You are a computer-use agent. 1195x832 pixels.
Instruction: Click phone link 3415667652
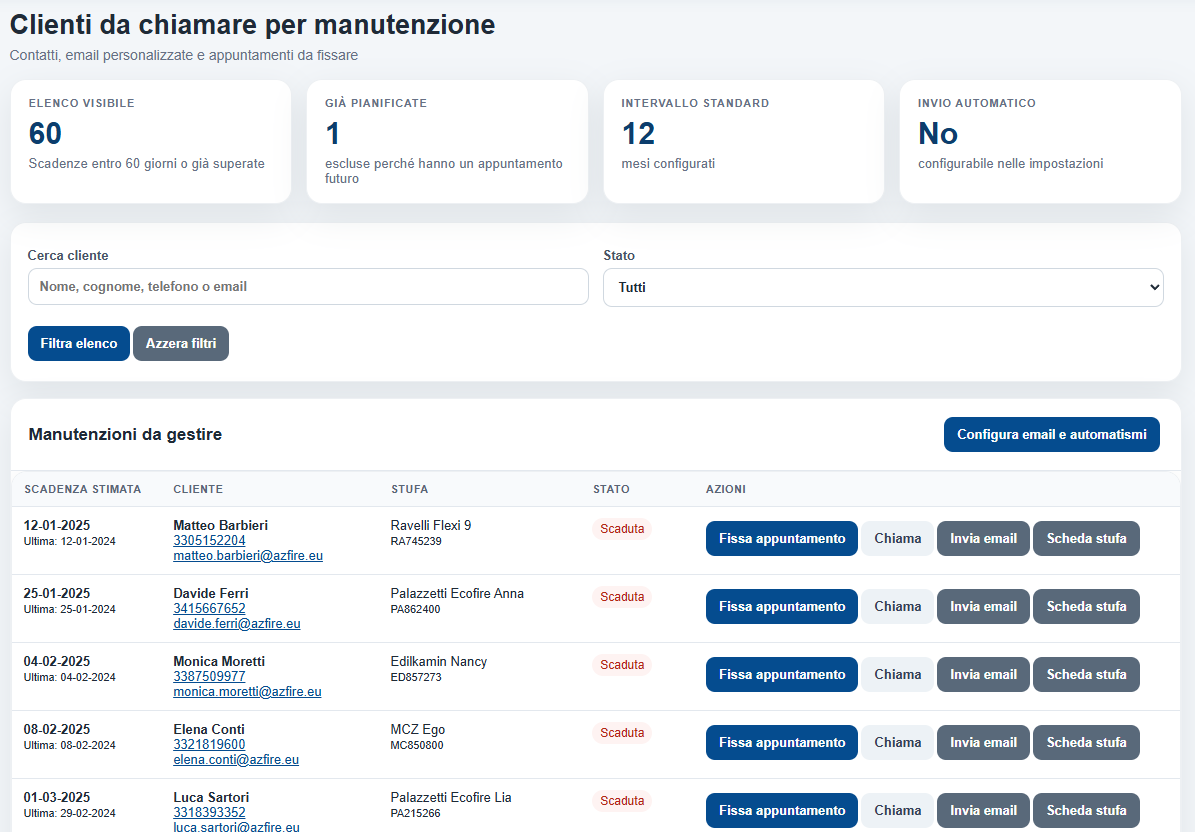(210, 608)
